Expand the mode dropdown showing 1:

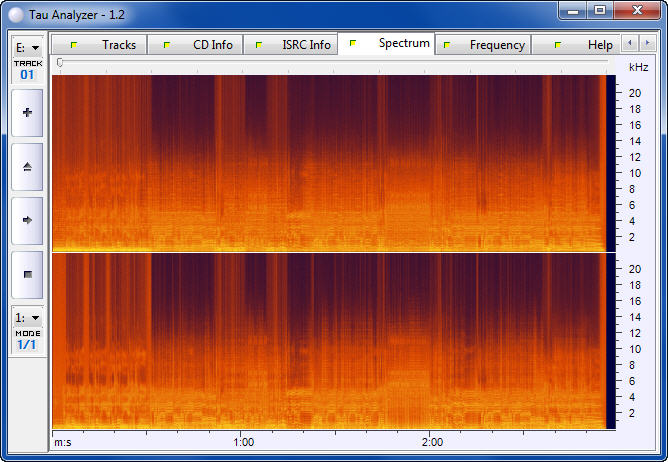(28, 318)
